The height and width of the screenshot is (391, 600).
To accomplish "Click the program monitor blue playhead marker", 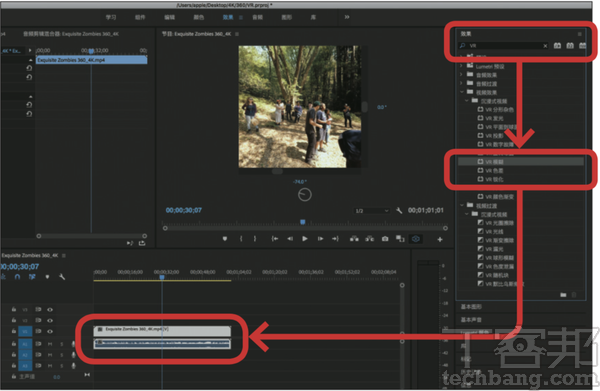I will 303,222.
